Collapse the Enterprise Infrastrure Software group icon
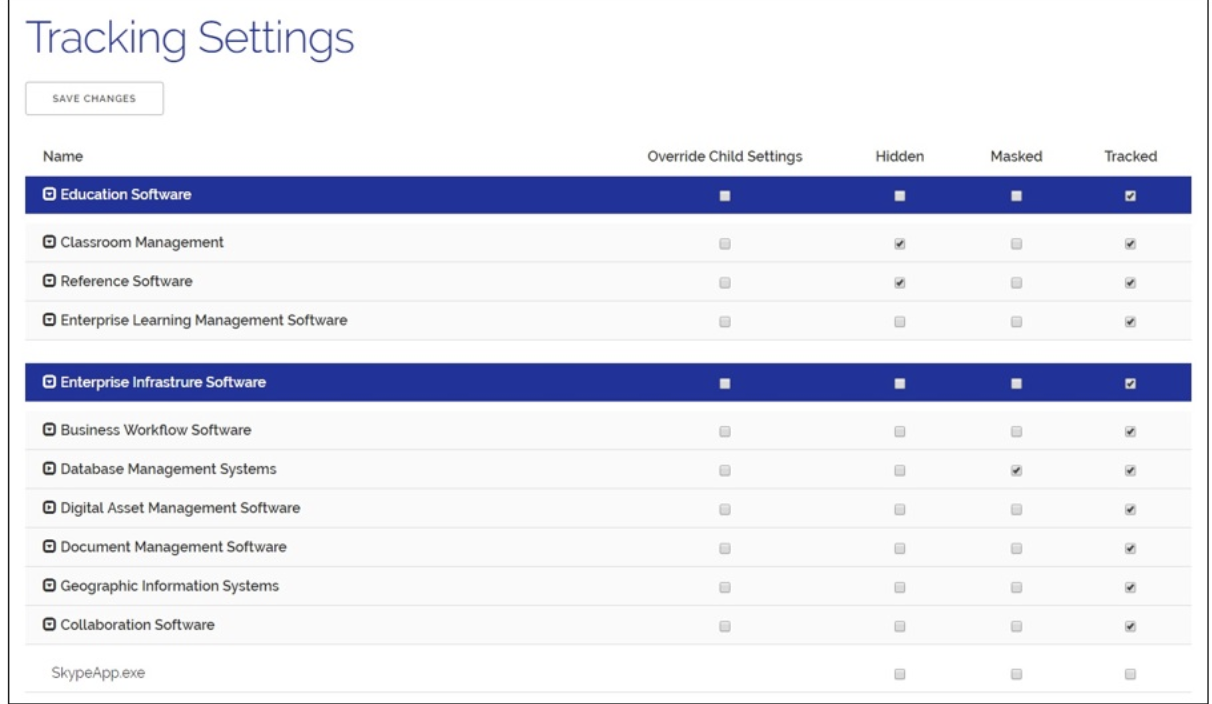Image resolution: width=1212 pixels, height=704 pixels. click(x=49, y=382)
